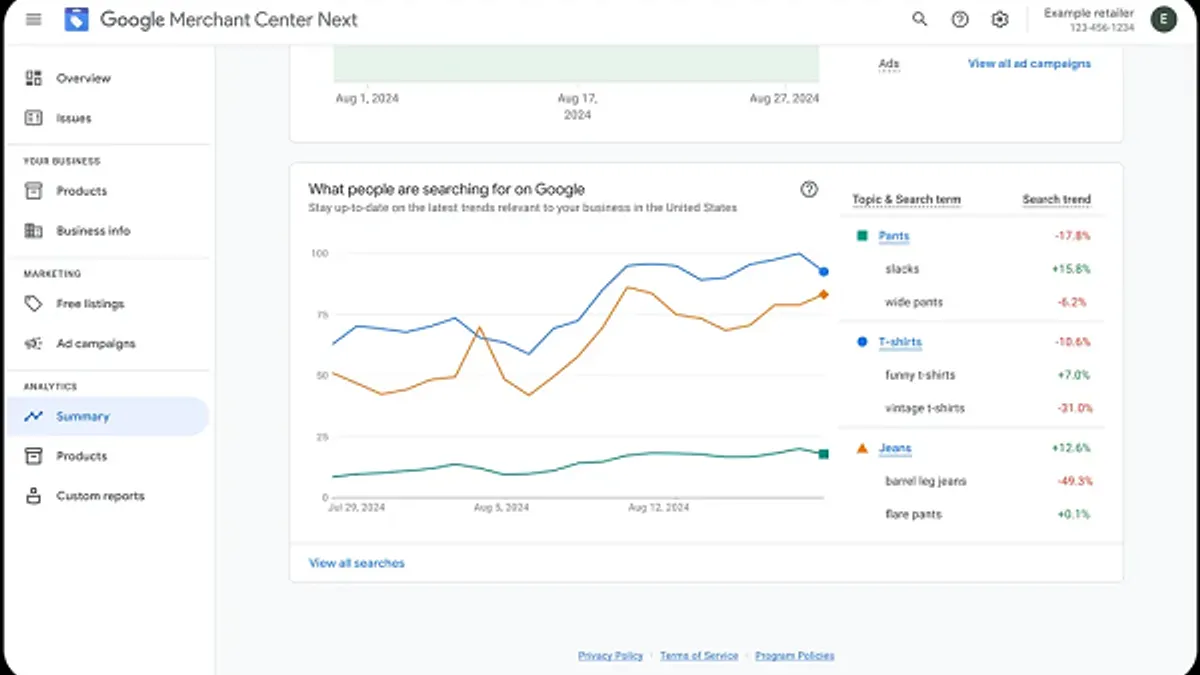Click the 'barrel leg jeans' search term
This screenshot has height=675, width=1200.
click(x=926, y=481)
